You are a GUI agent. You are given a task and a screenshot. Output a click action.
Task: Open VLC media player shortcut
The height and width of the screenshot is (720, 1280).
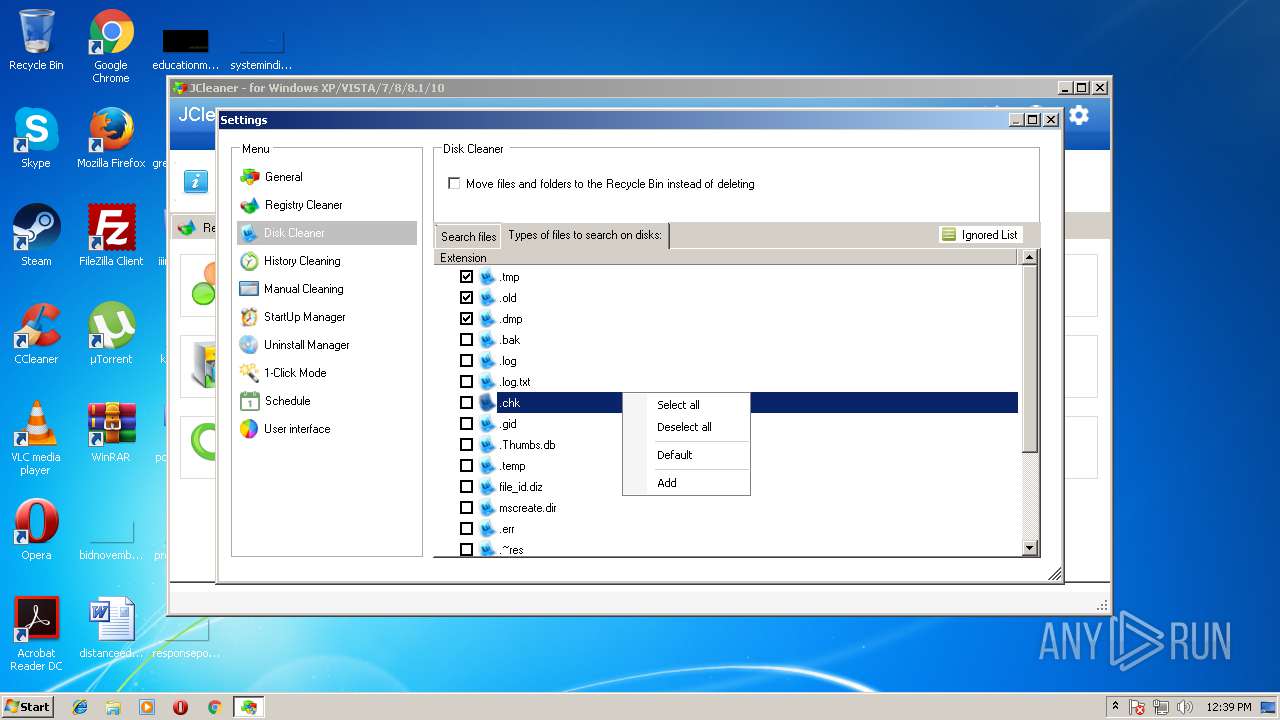pyautogui.click(x=36, y=438)
